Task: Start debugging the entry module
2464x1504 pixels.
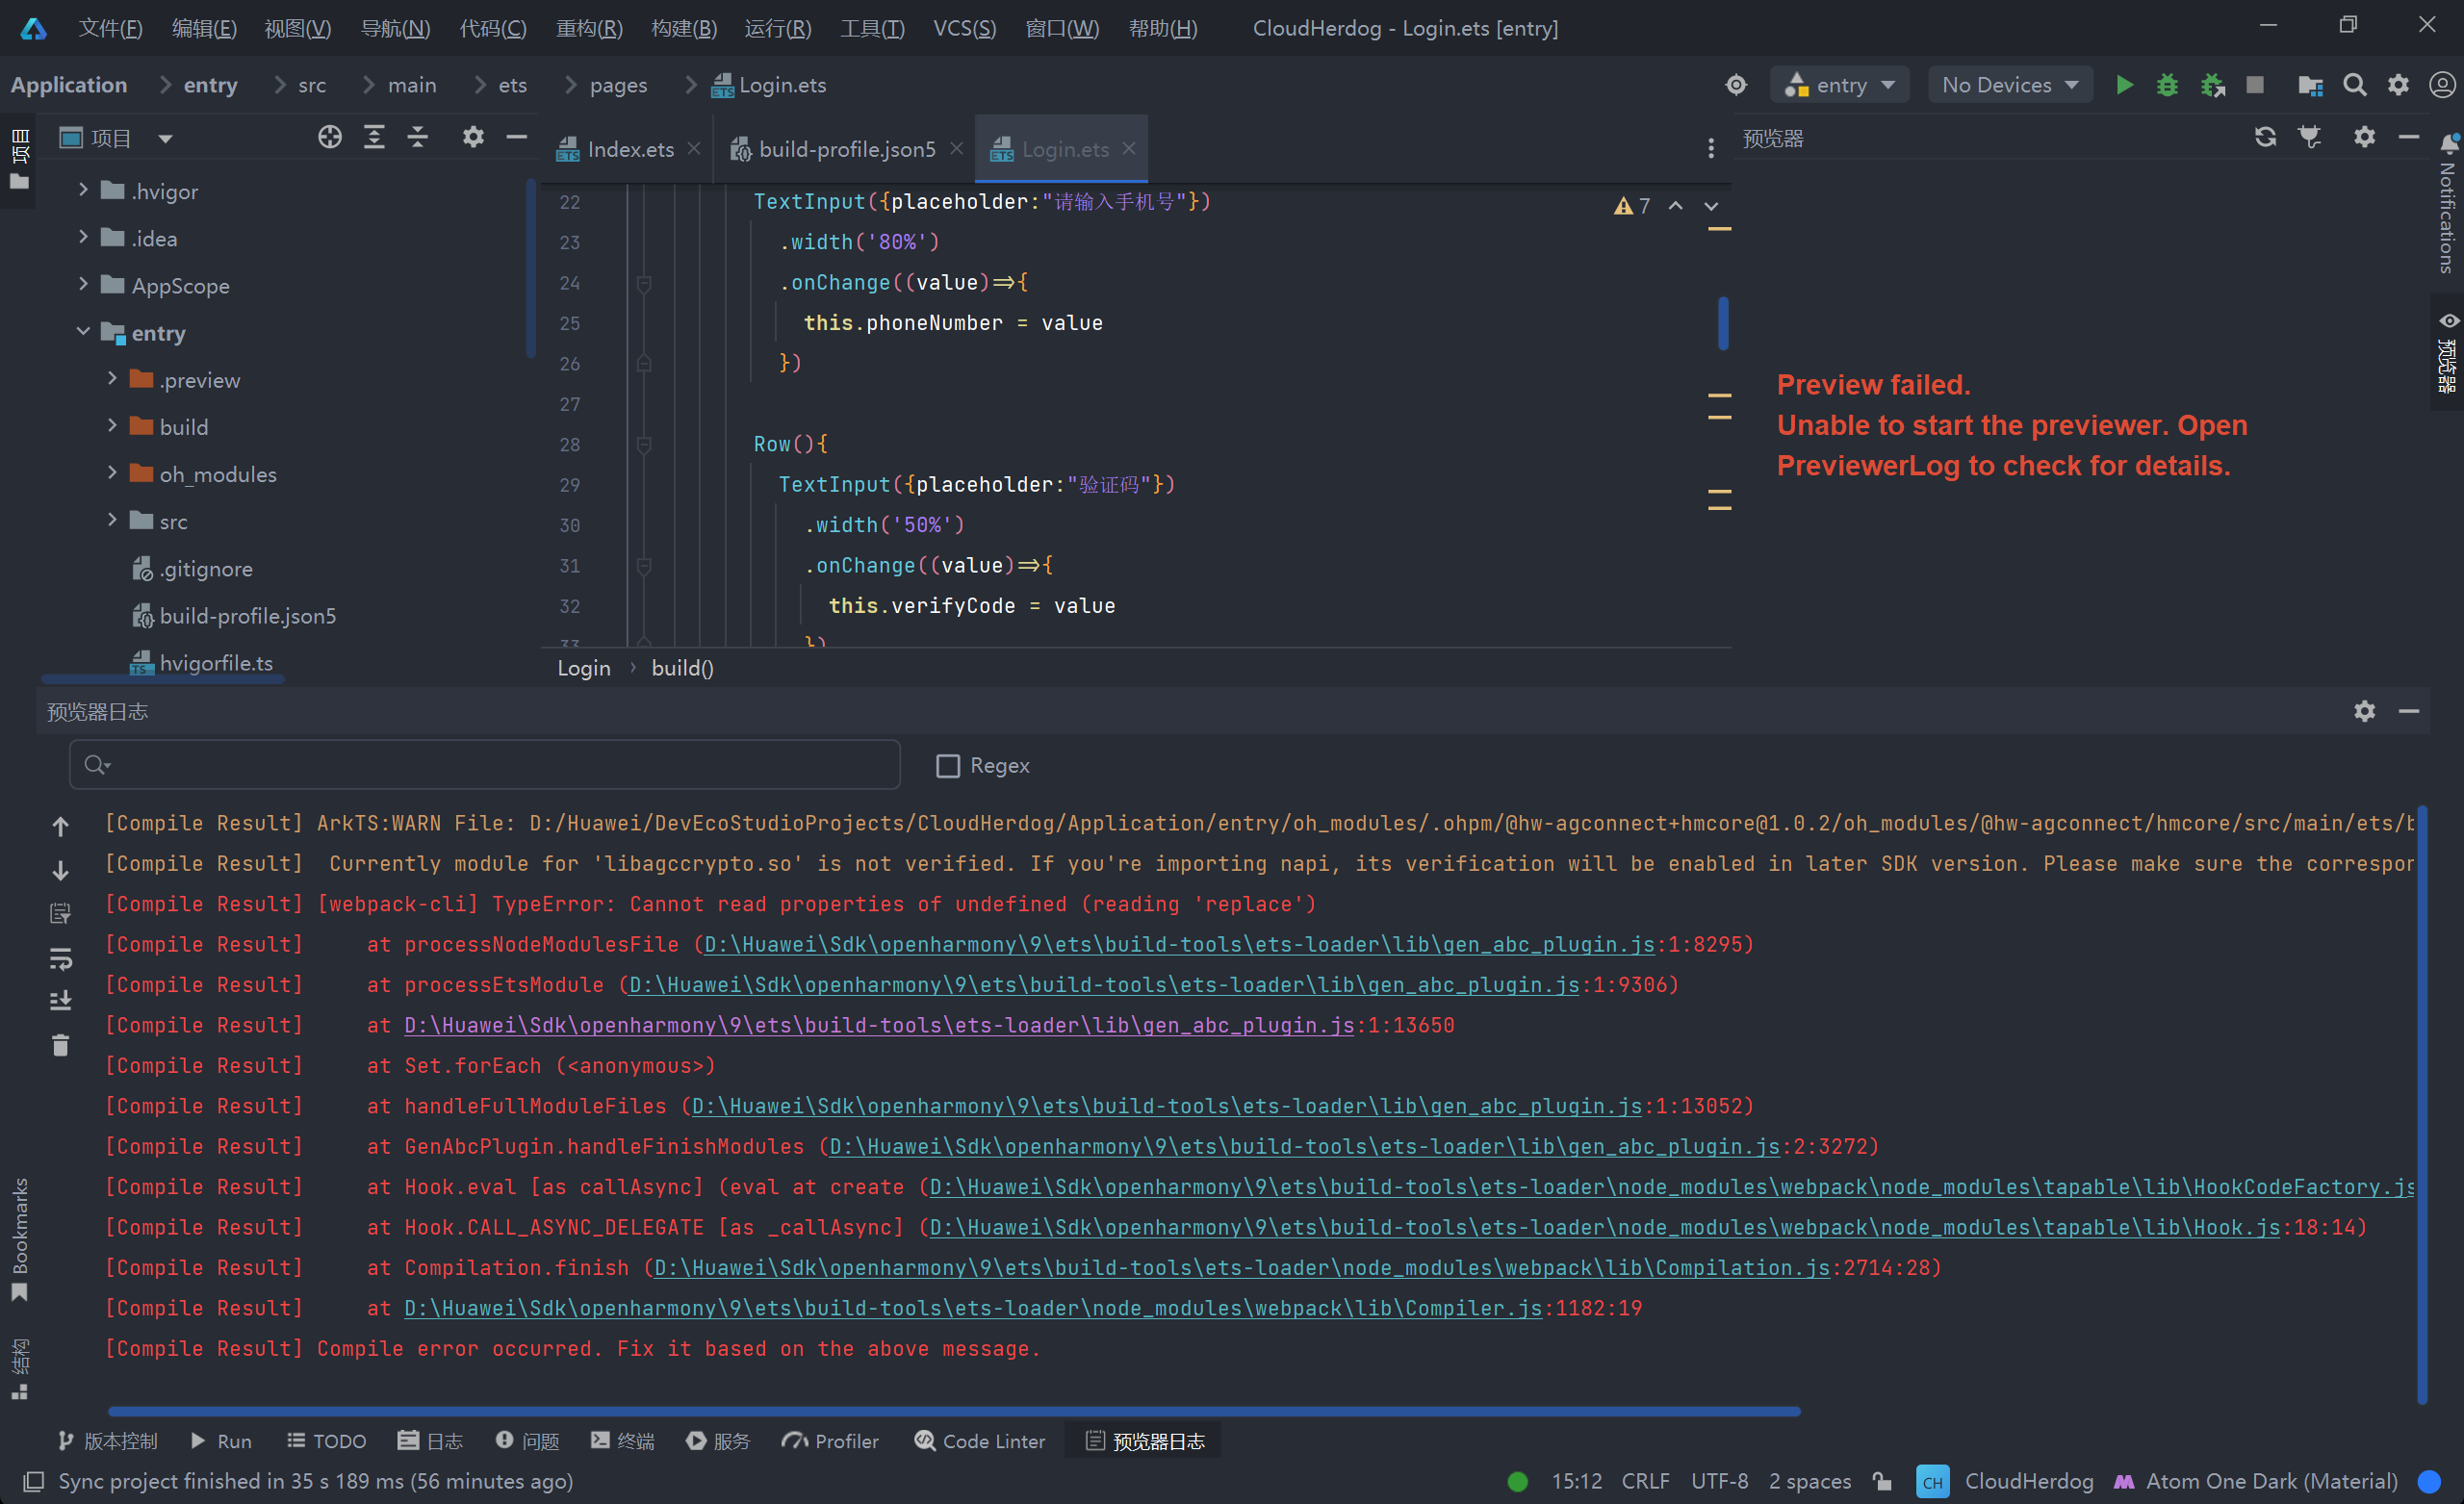Action: pyautogui.click(x=2167, y=85)
